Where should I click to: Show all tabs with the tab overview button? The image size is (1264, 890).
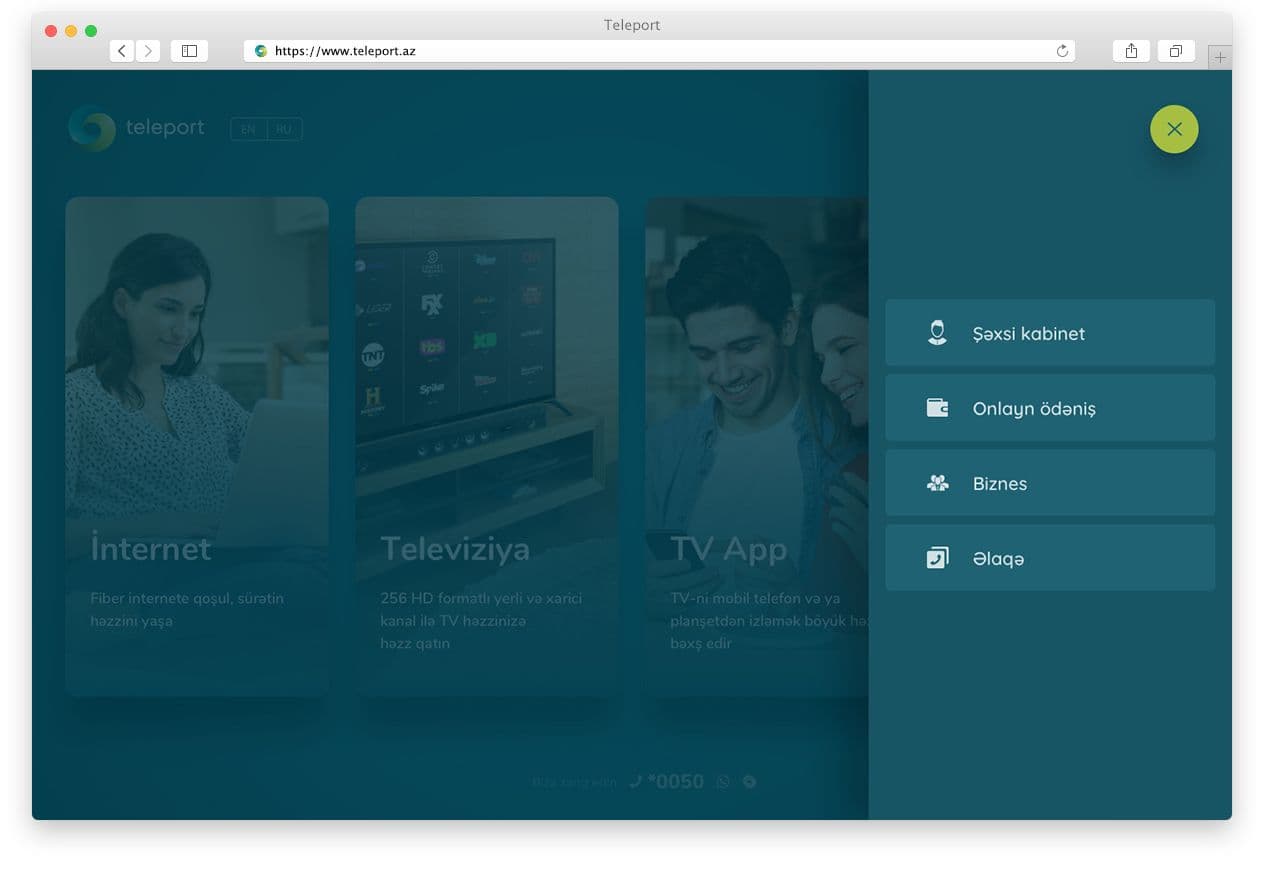1176,51
